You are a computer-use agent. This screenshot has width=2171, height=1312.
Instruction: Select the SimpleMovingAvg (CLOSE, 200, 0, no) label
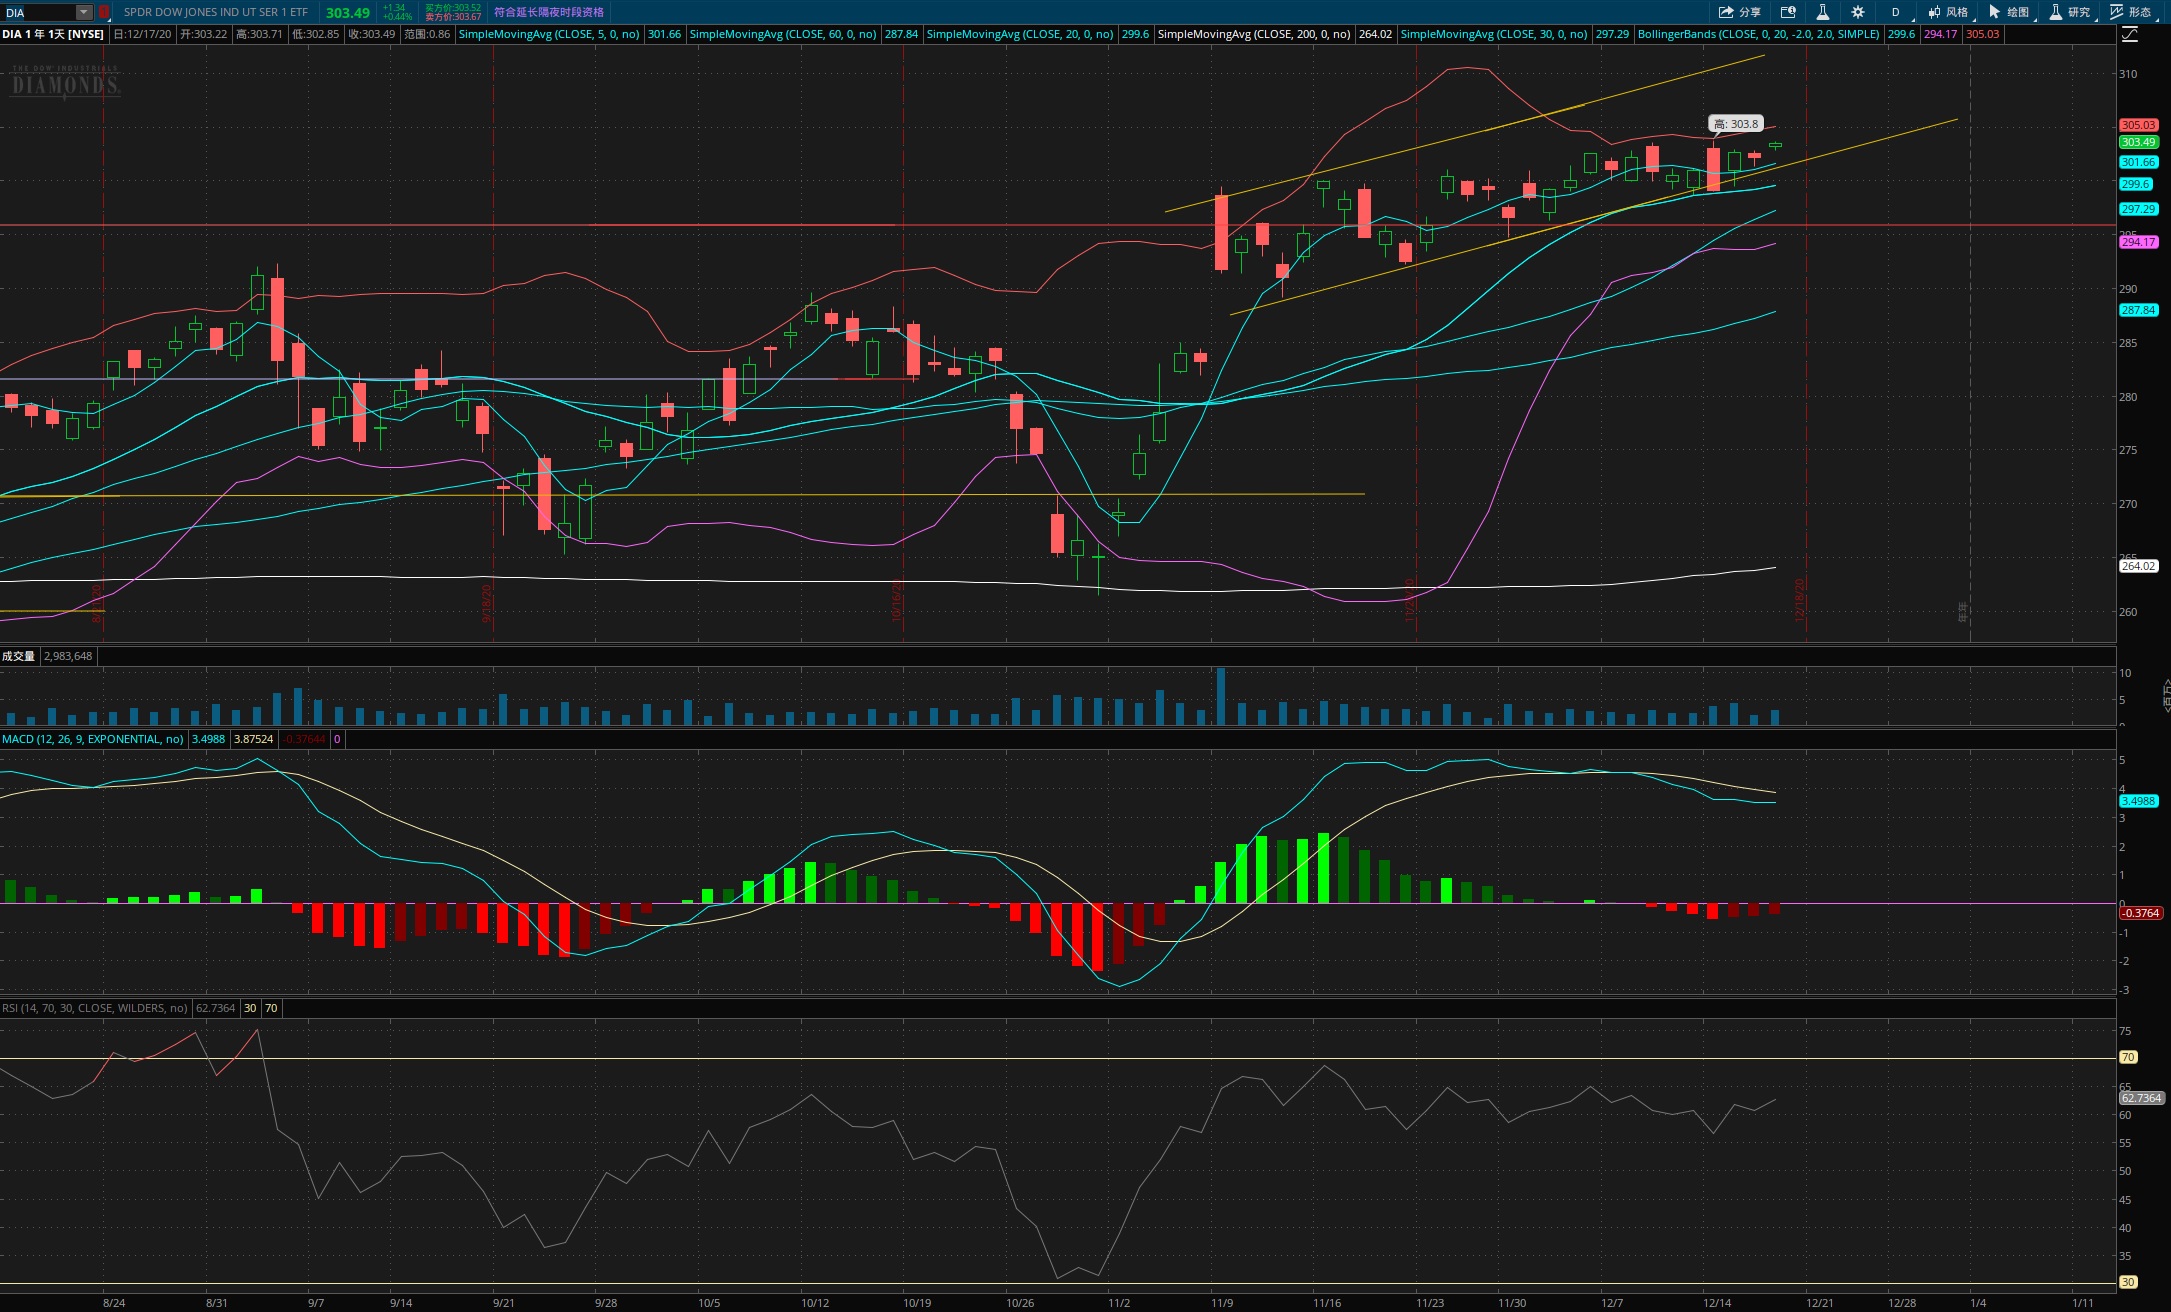(x=1254, y=34)
